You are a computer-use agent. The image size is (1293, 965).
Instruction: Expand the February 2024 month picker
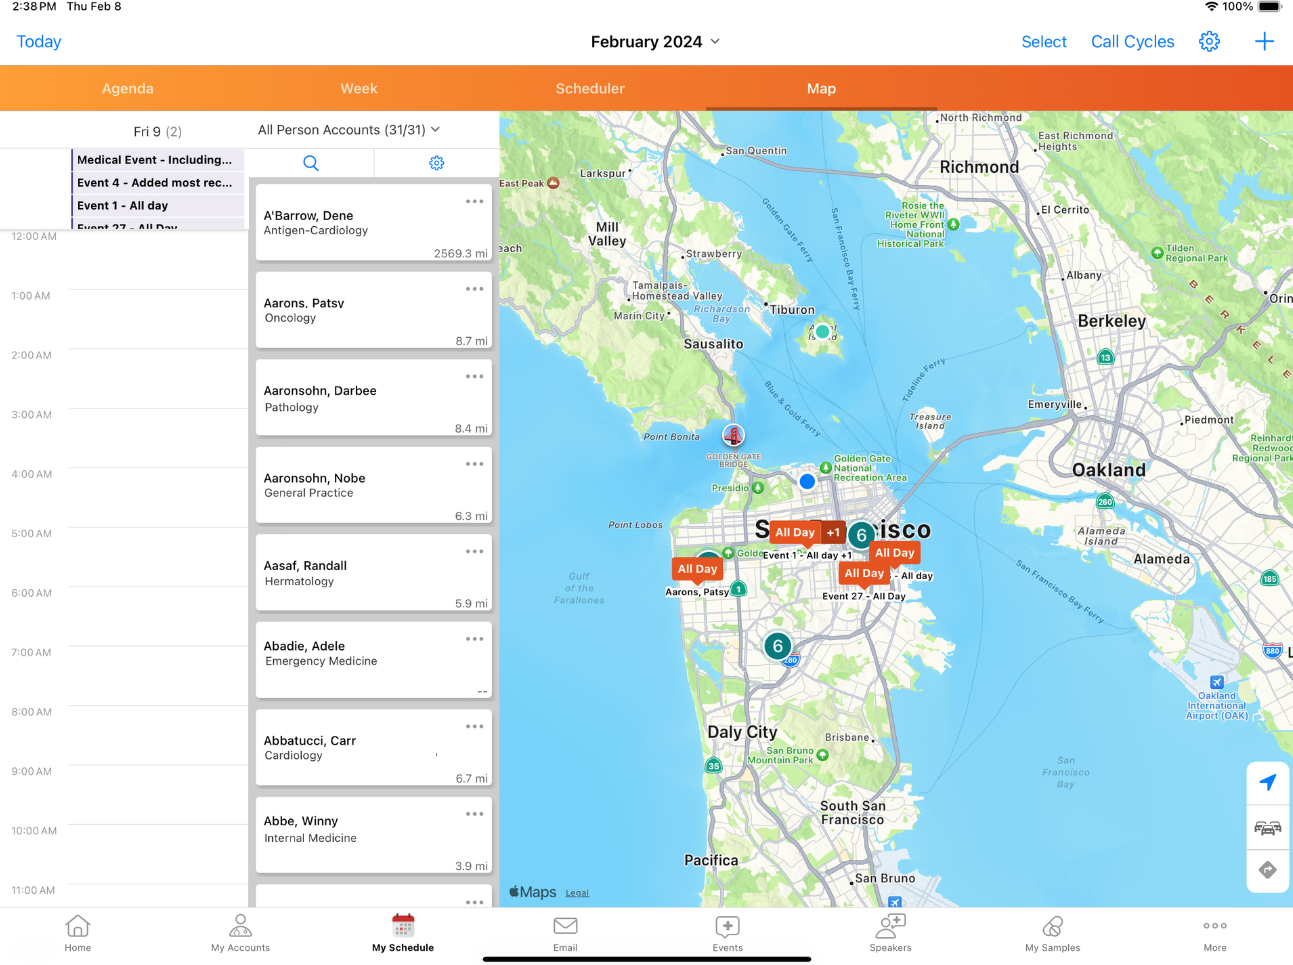[x=655, y=42]
